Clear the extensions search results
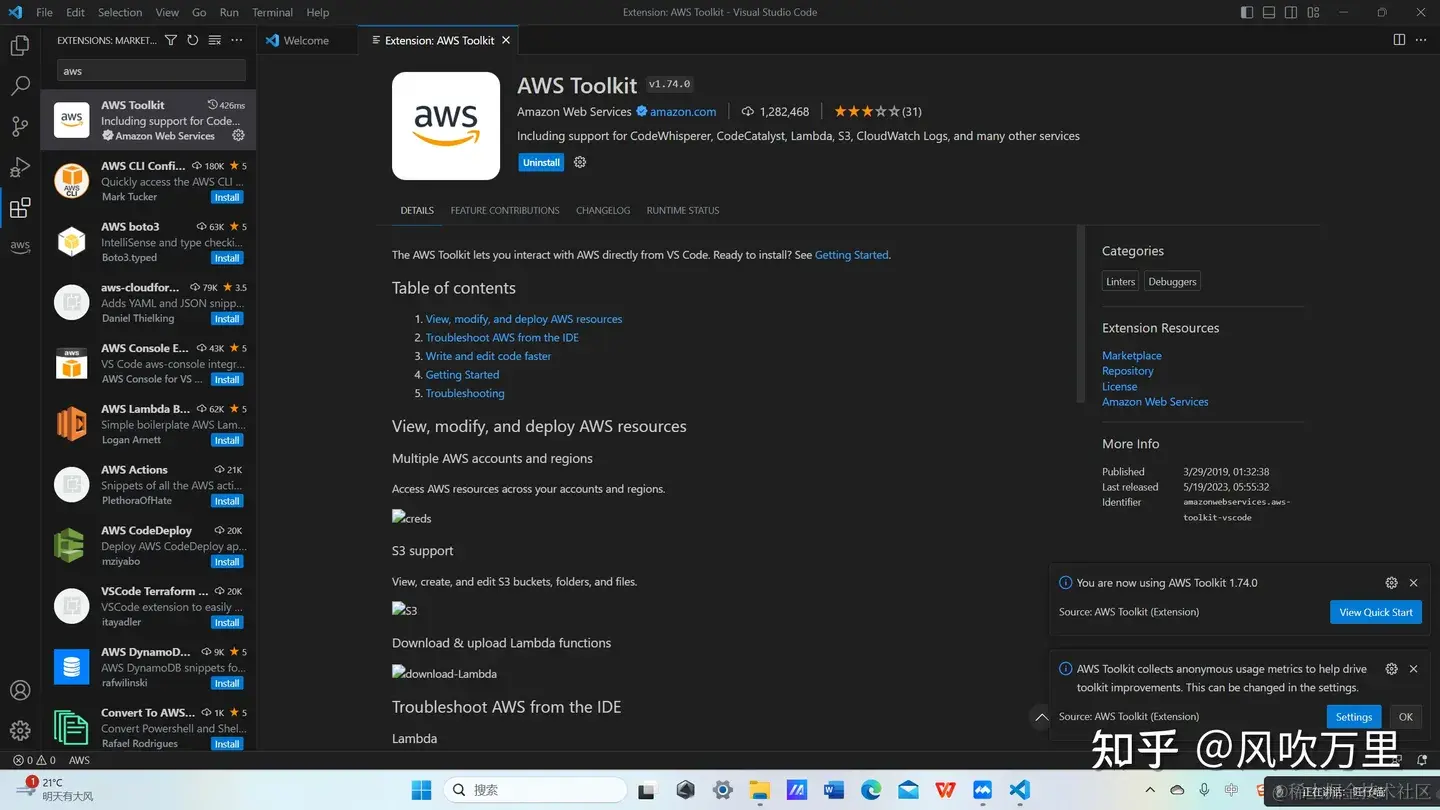The height and width of the screenshot is (810, 1440). pyautogui.click(x=215, y=40)
